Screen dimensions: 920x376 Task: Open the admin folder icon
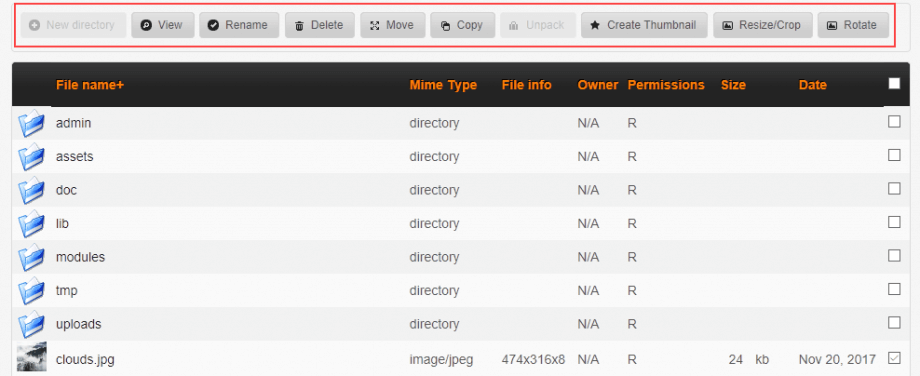[31, 123]
